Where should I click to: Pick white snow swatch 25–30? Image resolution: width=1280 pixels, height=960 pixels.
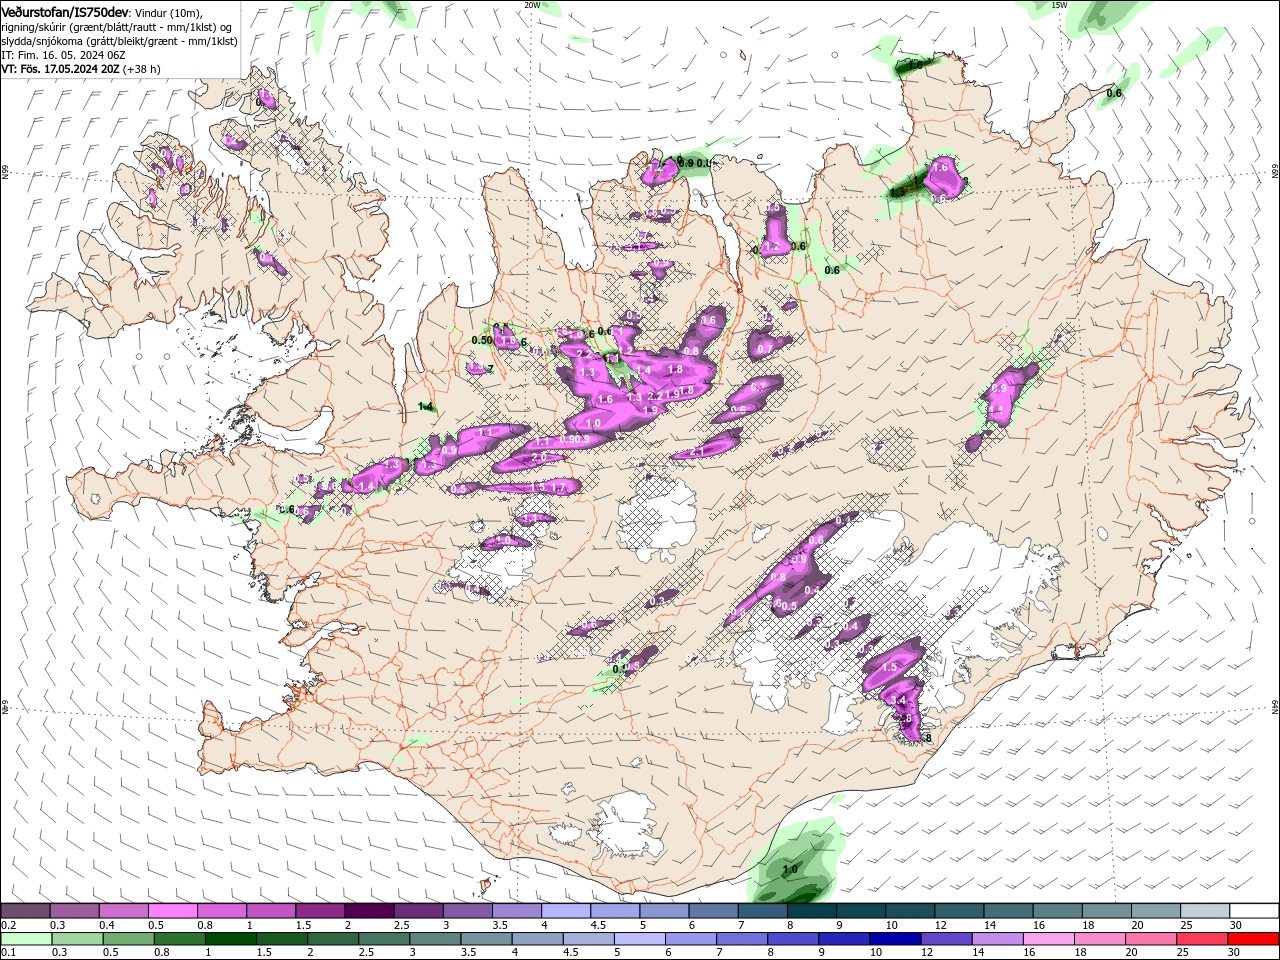click(x=1205, y=911)
